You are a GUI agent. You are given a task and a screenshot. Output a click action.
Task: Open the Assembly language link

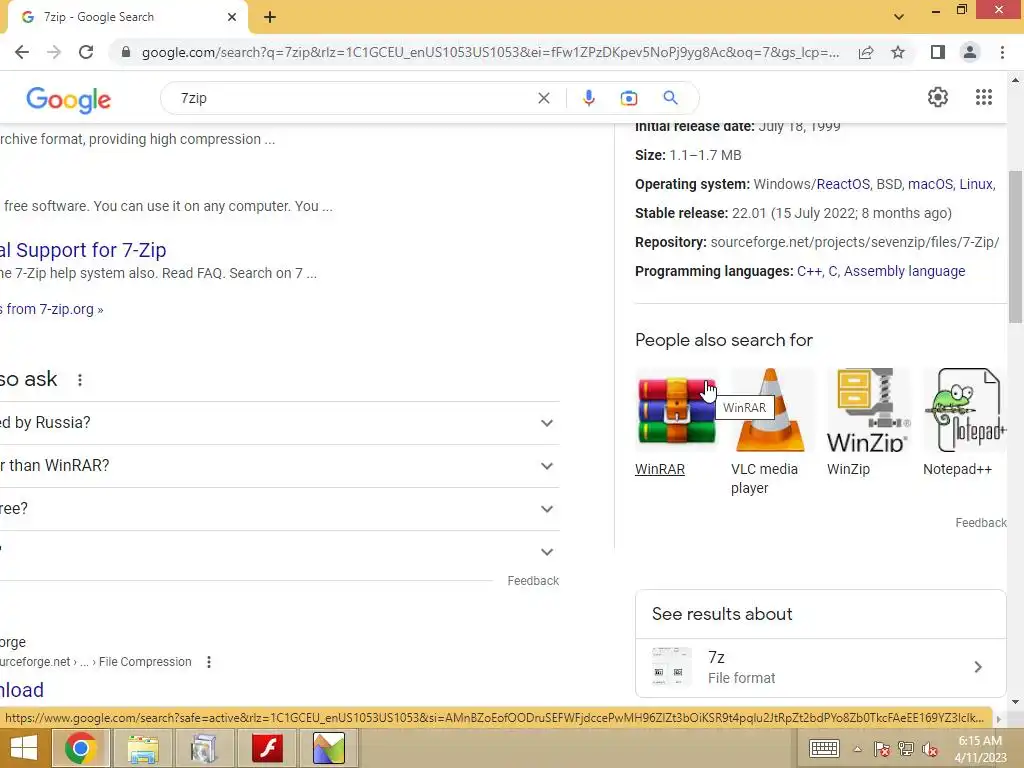(904, 271)
